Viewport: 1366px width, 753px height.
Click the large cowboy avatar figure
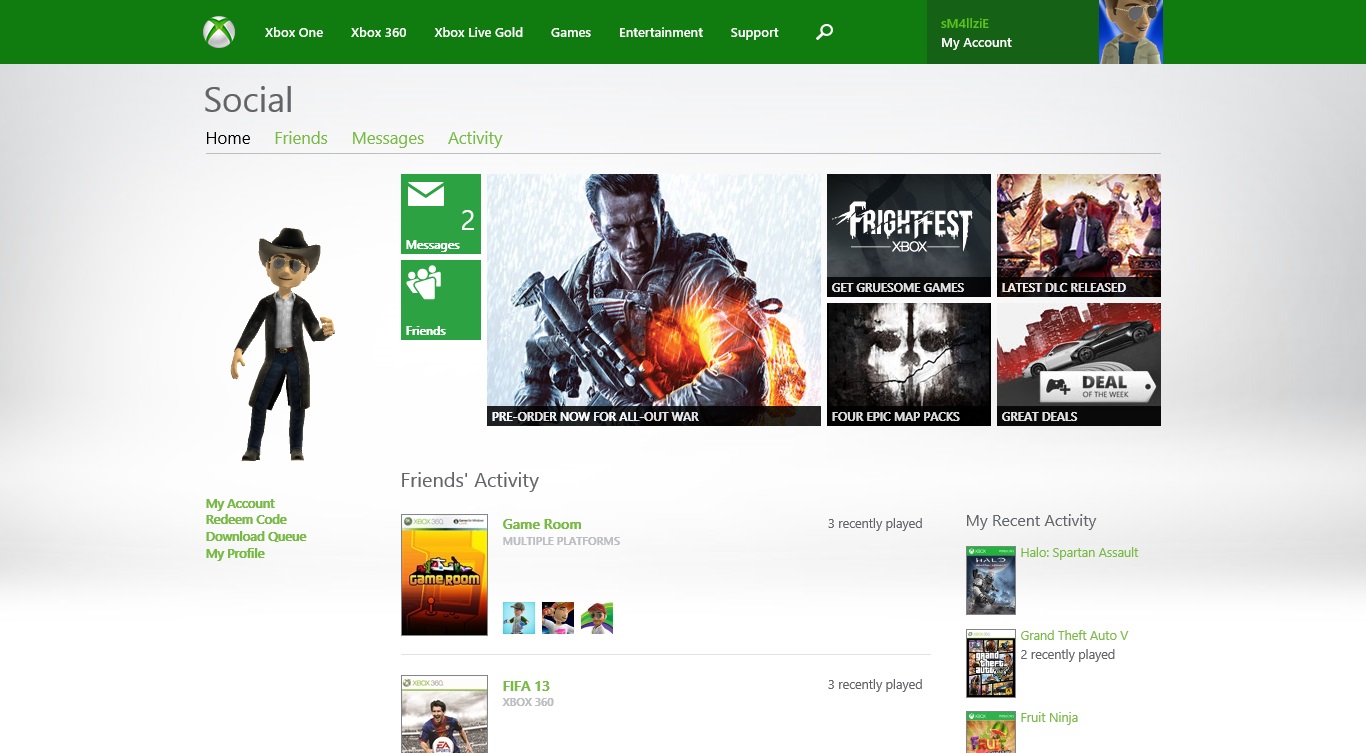click(x=283, y=343)
